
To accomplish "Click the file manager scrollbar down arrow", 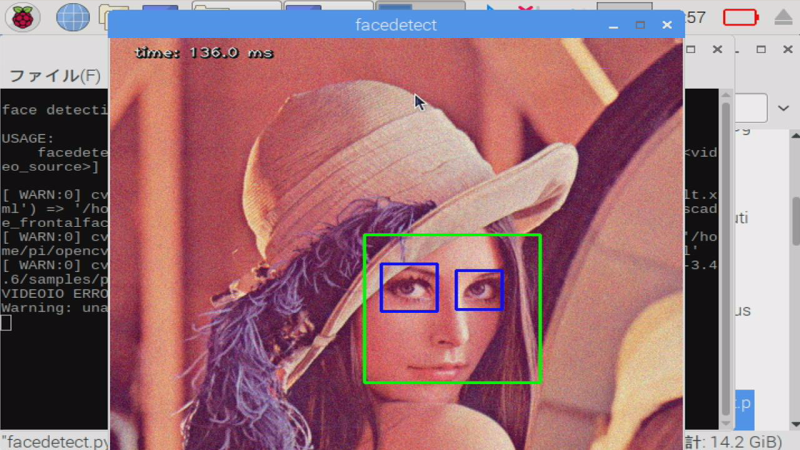I will (795, 423).
